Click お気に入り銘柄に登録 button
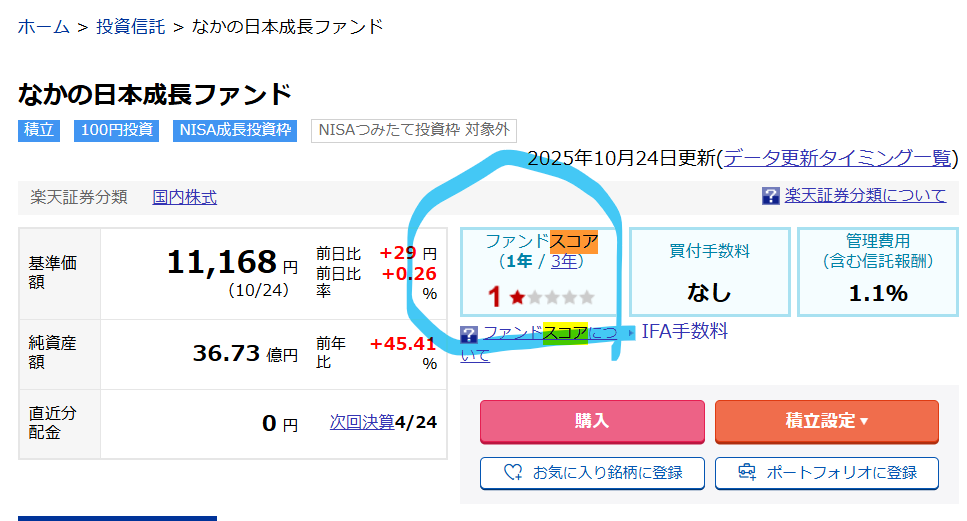Screen dimensions: 967x521 tap(592, 473)
